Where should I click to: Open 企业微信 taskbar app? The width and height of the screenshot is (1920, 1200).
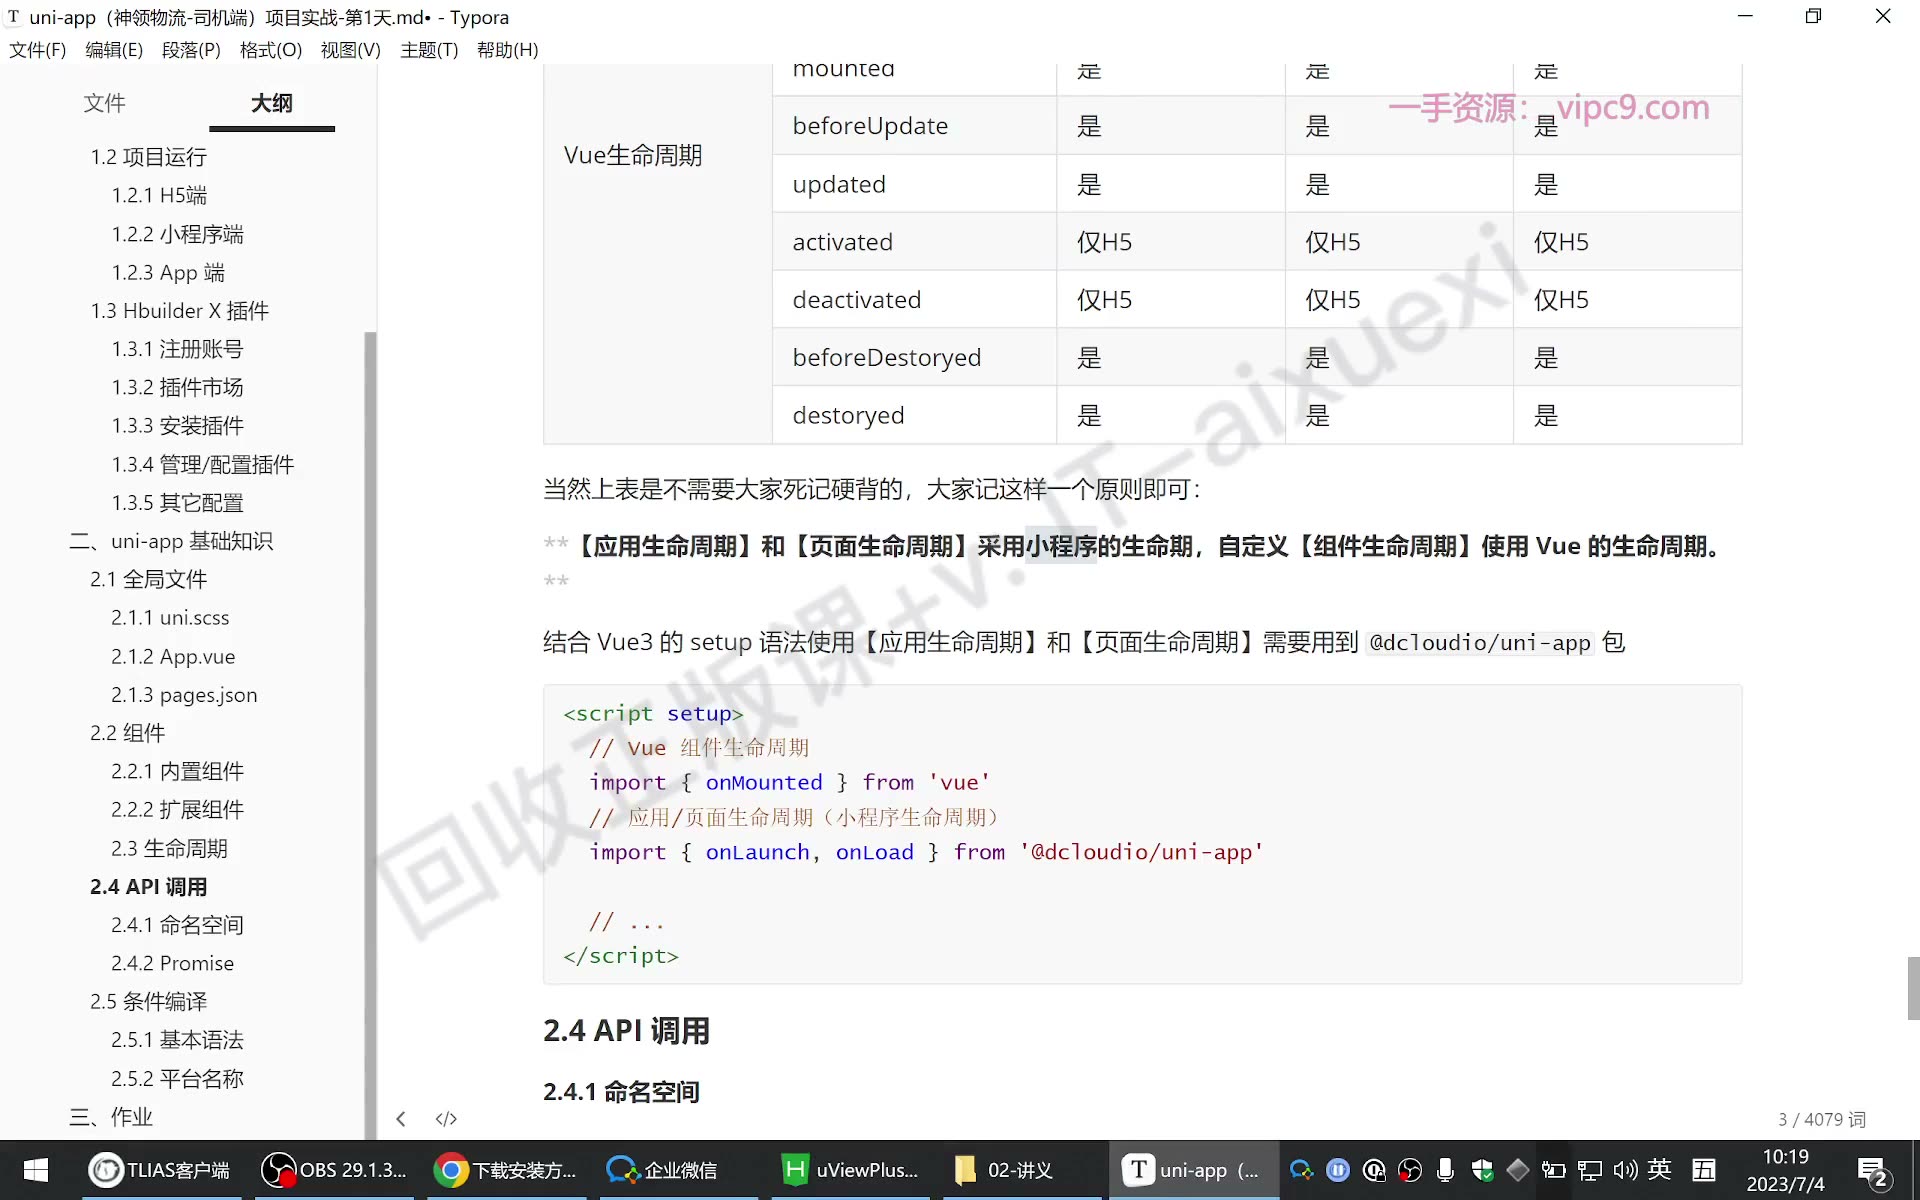pos(662,1170)
